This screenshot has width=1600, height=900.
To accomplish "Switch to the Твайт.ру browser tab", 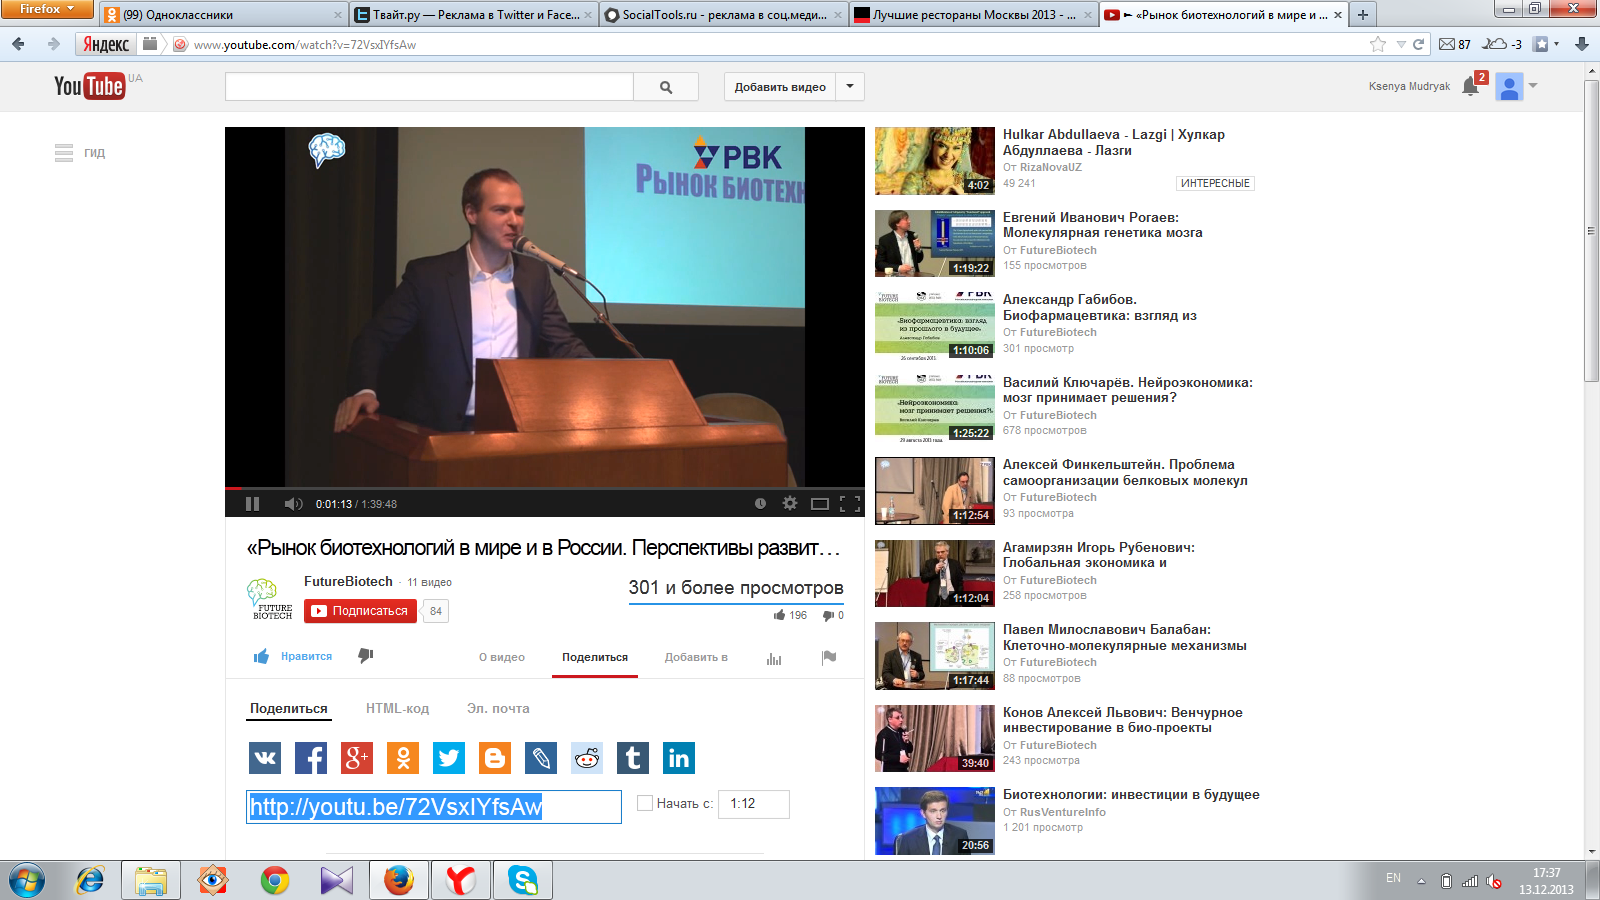I will point(475,15).
